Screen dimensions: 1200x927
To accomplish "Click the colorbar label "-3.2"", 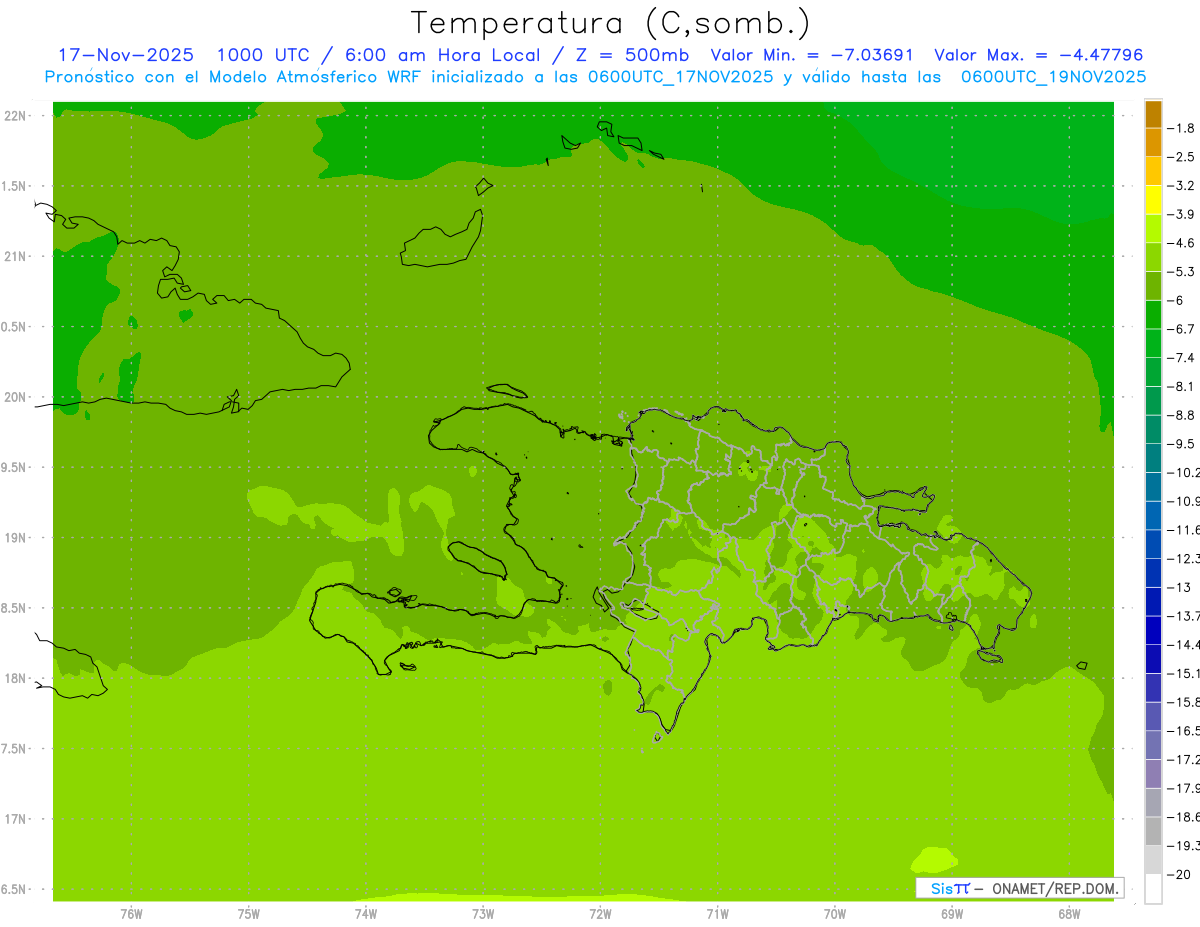I will point(1183,186).
